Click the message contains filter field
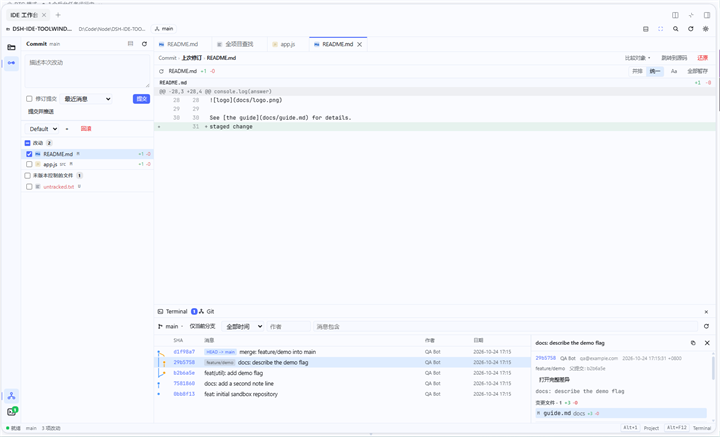Viewport: 720px width, 437px height. pyautogui.click(x=506, y=326)
